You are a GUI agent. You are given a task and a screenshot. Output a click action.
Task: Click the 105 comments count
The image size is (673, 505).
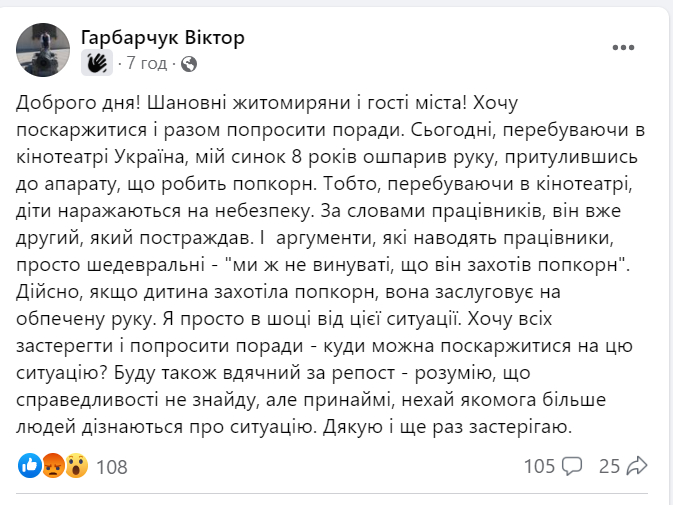539,466
